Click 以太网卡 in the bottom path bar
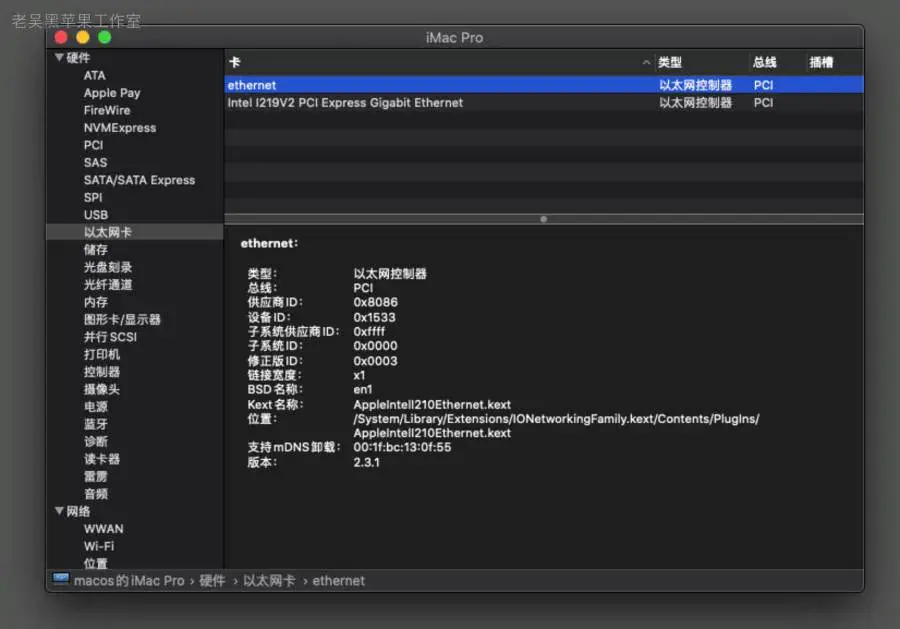 pos(269,581)
